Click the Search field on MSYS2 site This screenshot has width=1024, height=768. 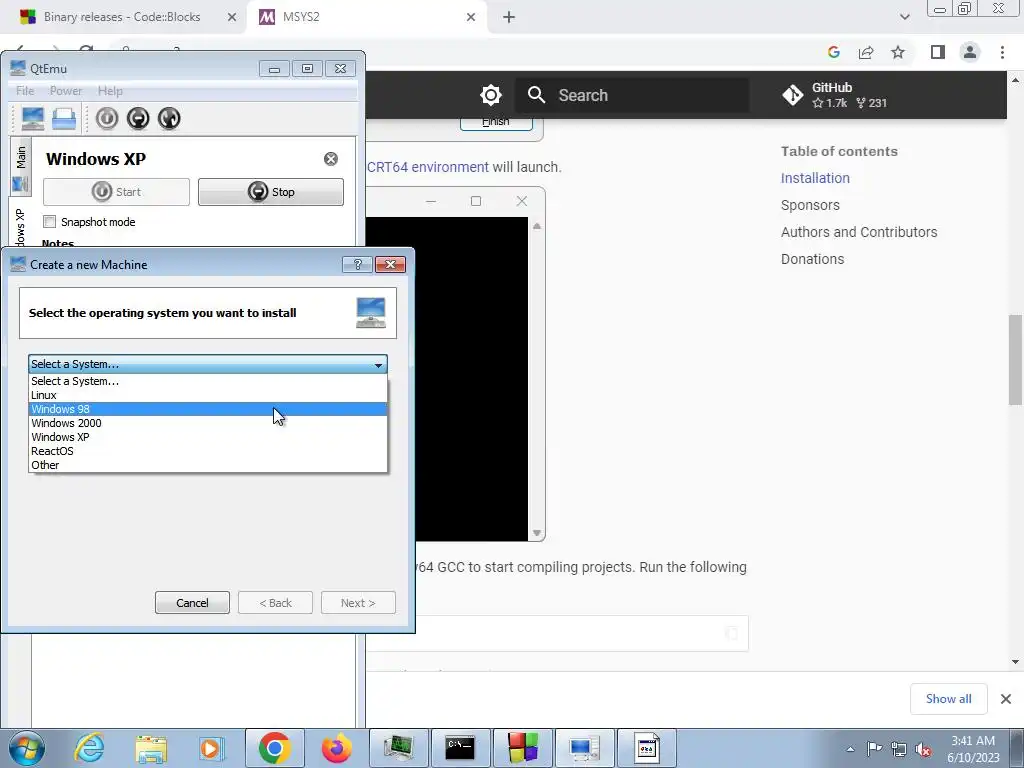(x=632, y=95)
